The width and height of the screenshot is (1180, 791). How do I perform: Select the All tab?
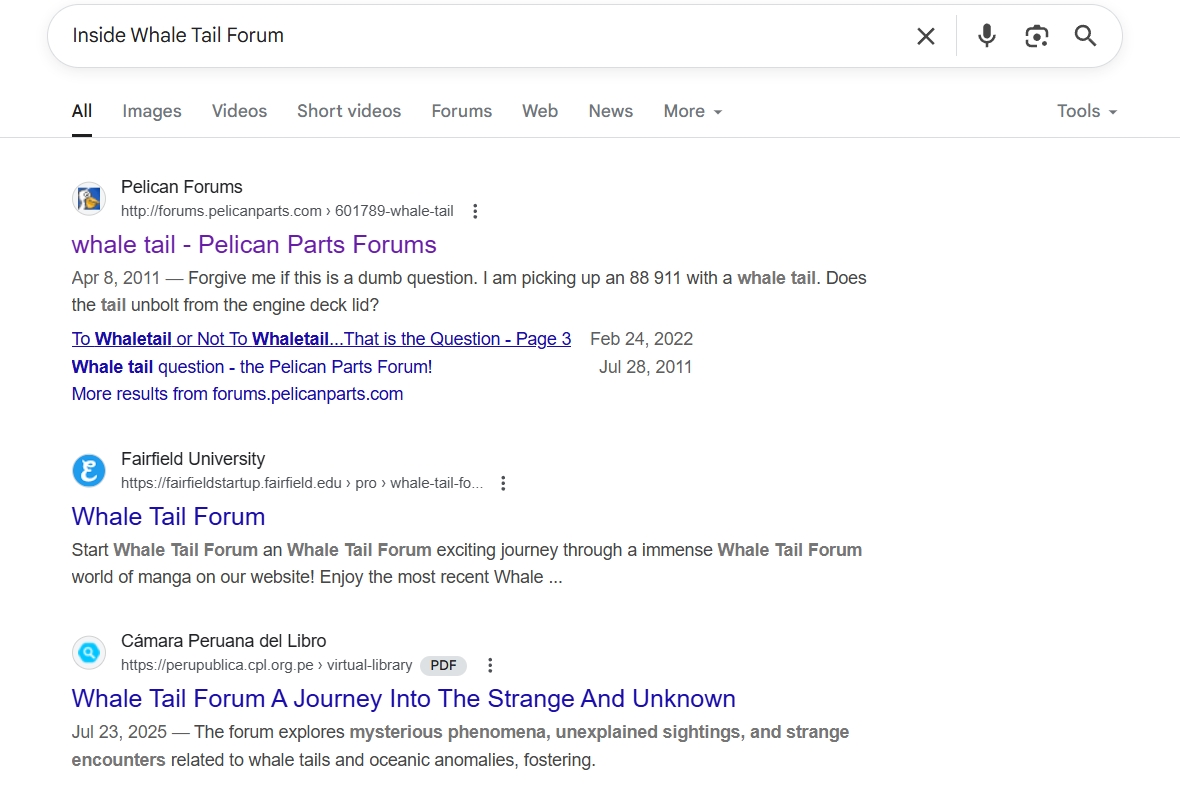82,111
